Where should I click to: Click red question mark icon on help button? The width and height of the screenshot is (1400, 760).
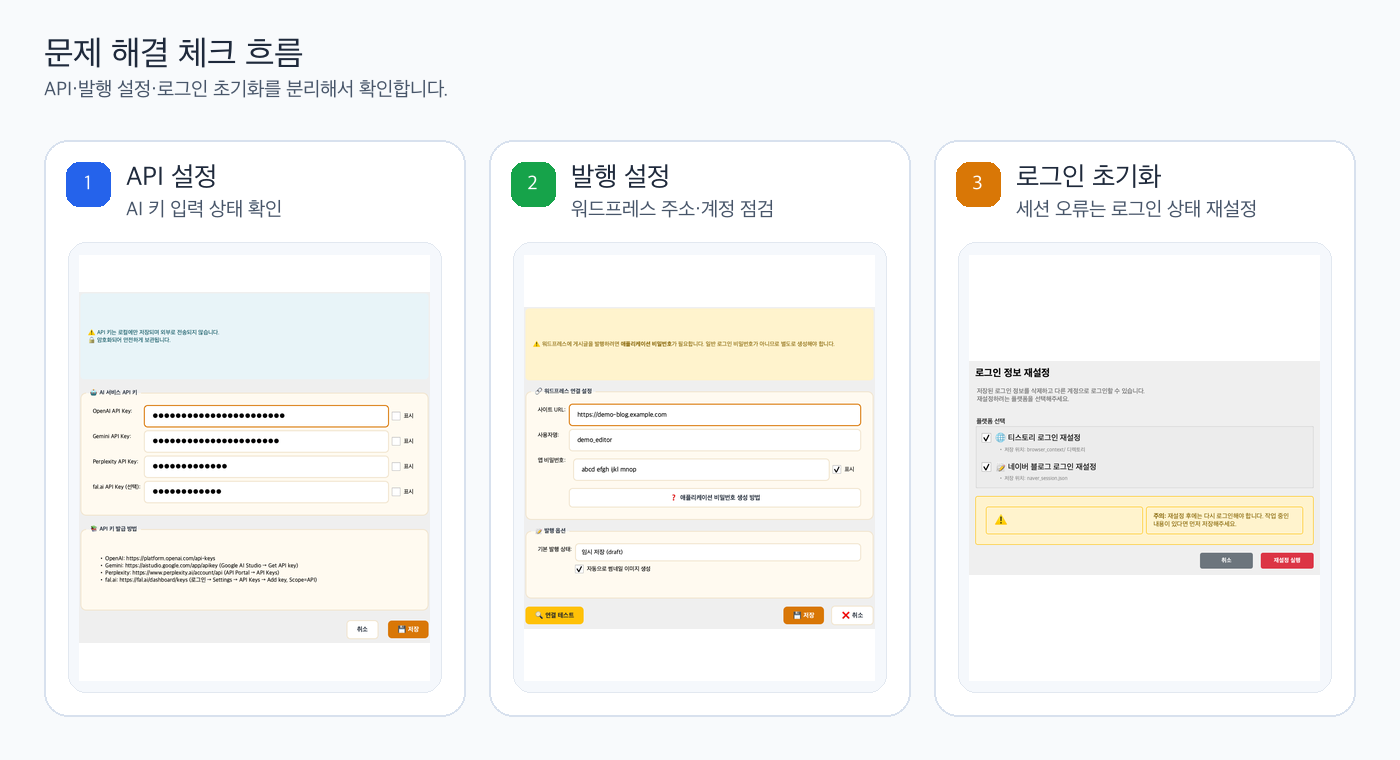(x=674, y=497)
